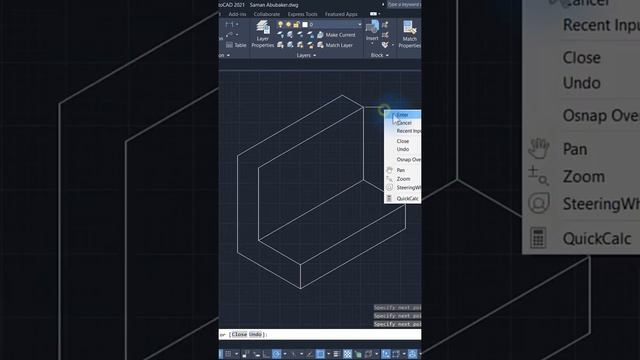Screen dimensions: 640x360
Task: Toggle Isometric Drafting in status bar
Action: click(x=293, y=353)
